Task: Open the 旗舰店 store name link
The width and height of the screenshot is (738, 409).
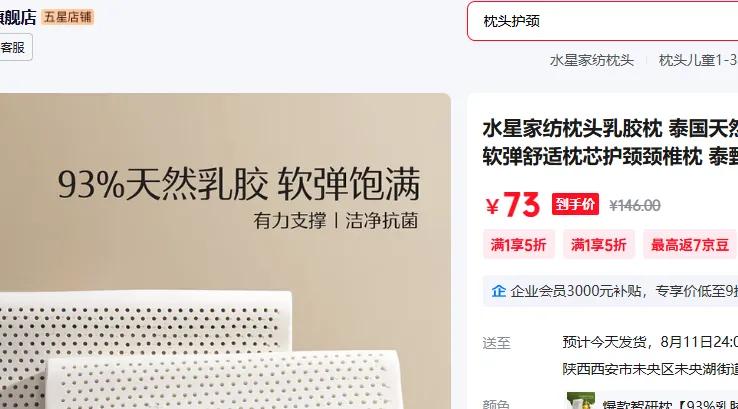Action: click(x=18, y=17)
